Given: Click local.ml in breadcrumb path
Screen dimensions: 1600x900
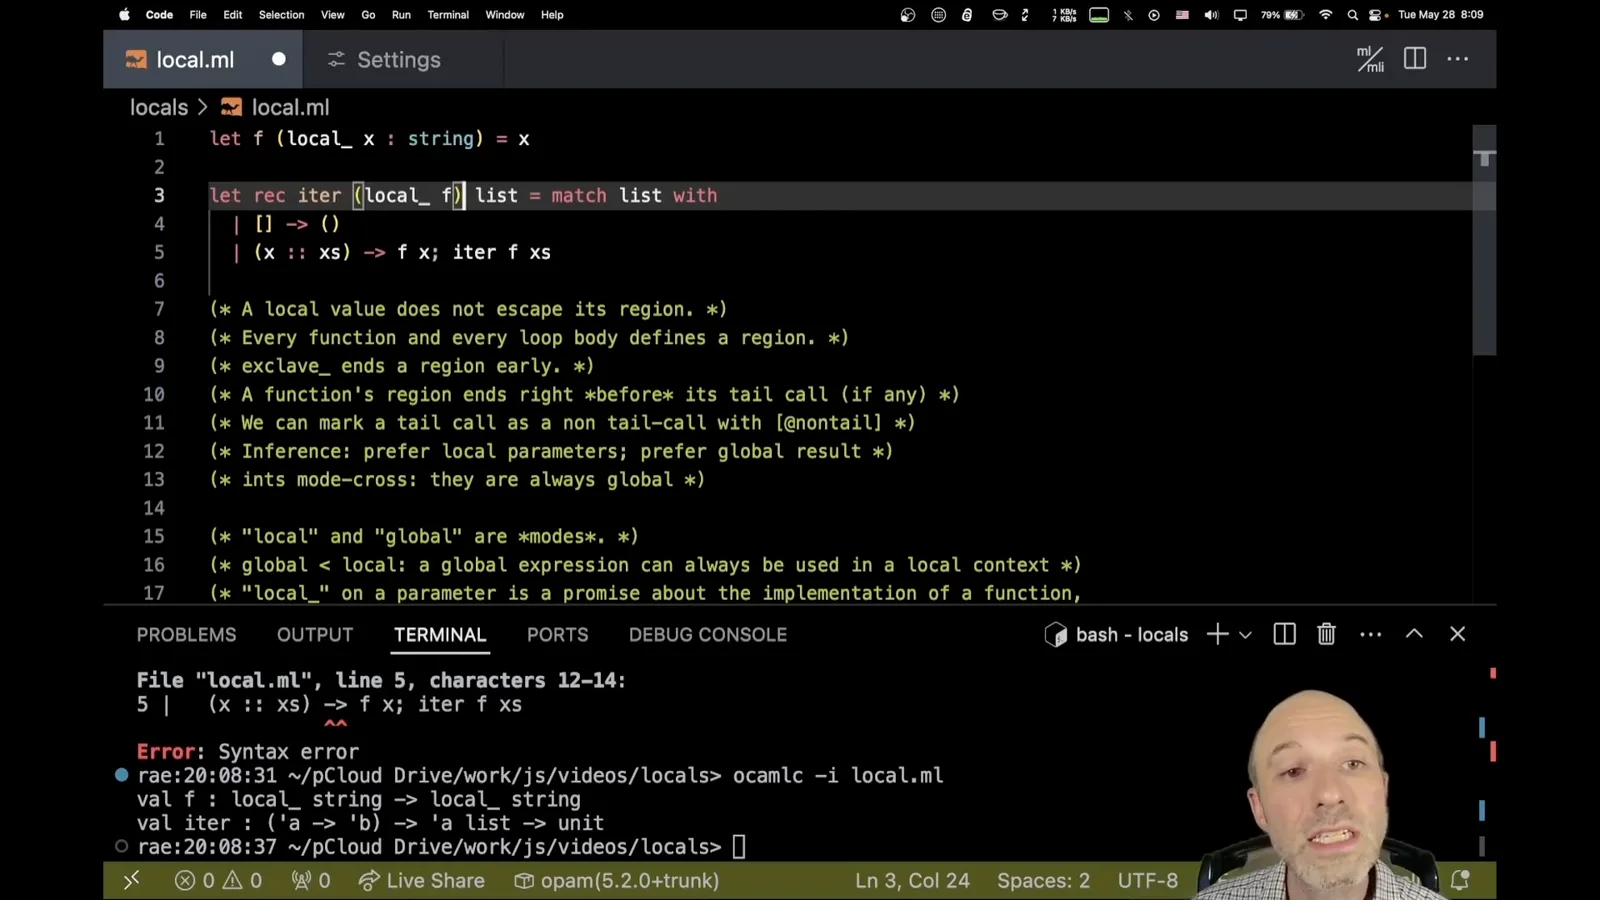Looking at the screenshot, I should point(290,107).
